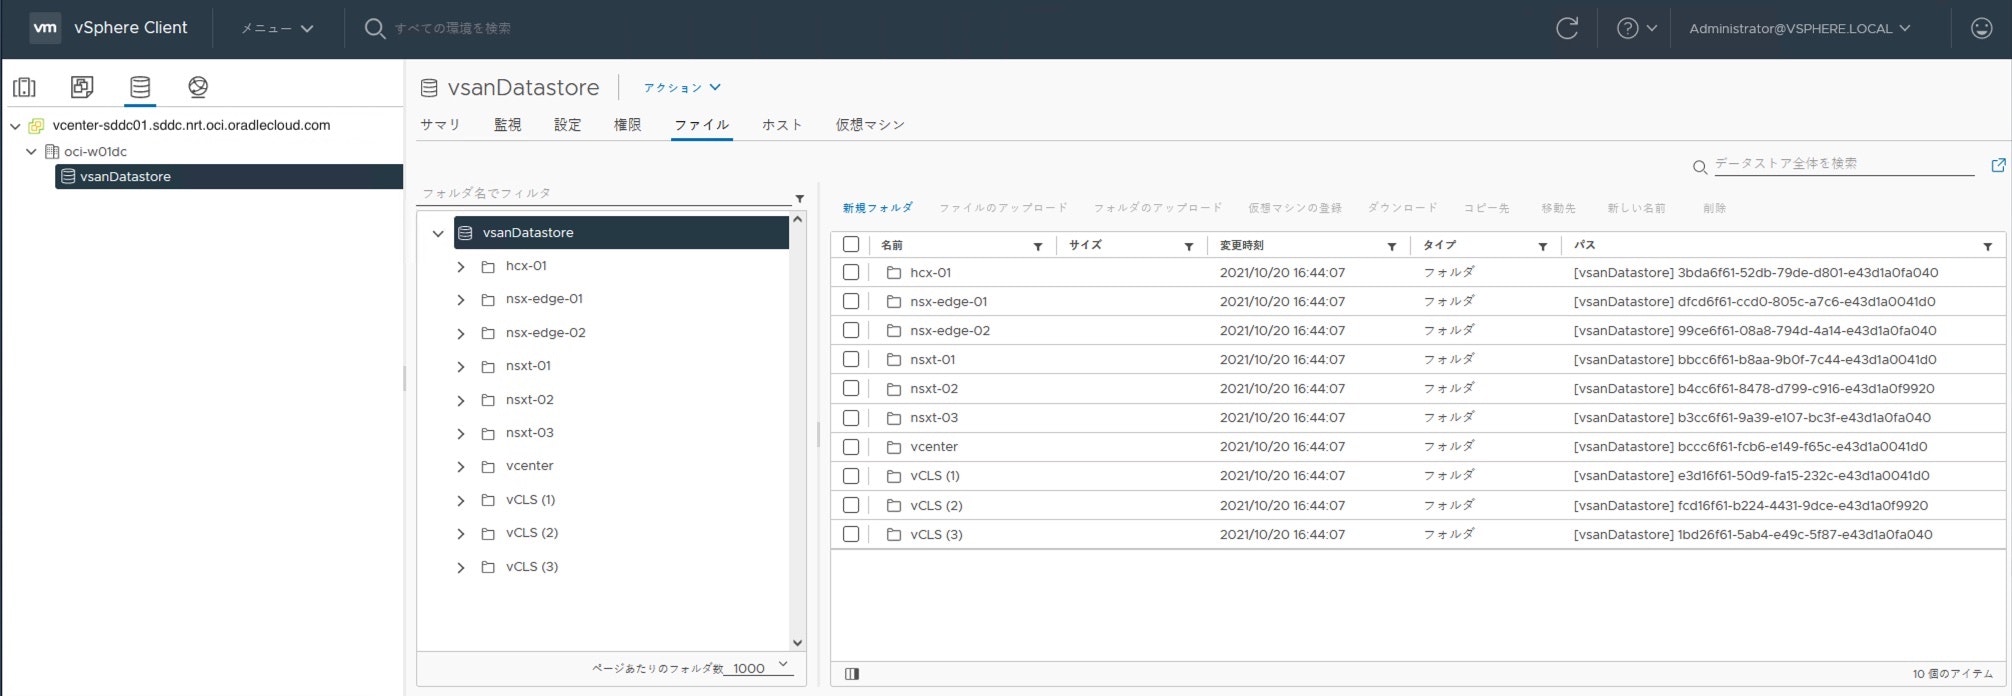Image resolution: width=2012 pixels, height=696 pixels.
Task: Click the 新規フォルダ button
Action: [877, 208]
